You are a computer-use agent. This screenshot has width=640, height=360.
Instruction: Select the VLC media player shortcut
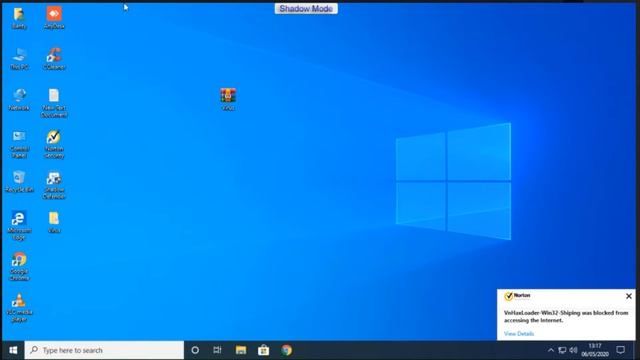point(19,307)
